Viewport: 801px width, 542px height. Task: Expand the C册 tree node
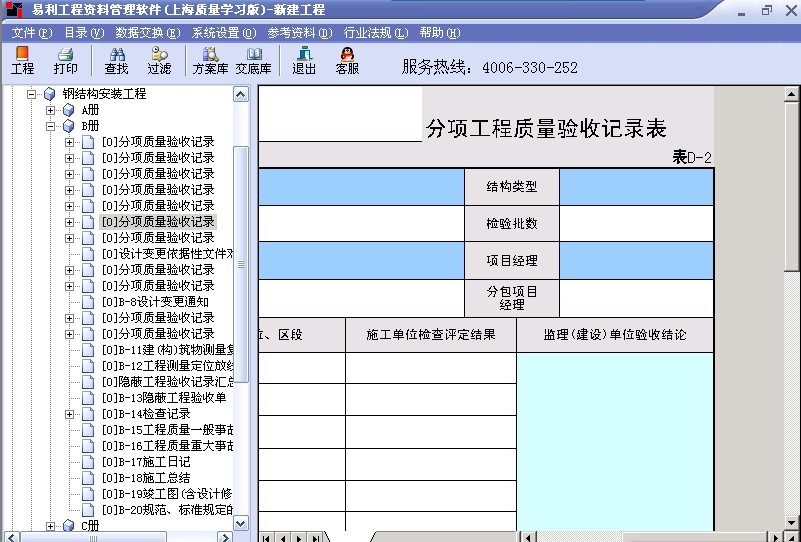tap(51, 526)
